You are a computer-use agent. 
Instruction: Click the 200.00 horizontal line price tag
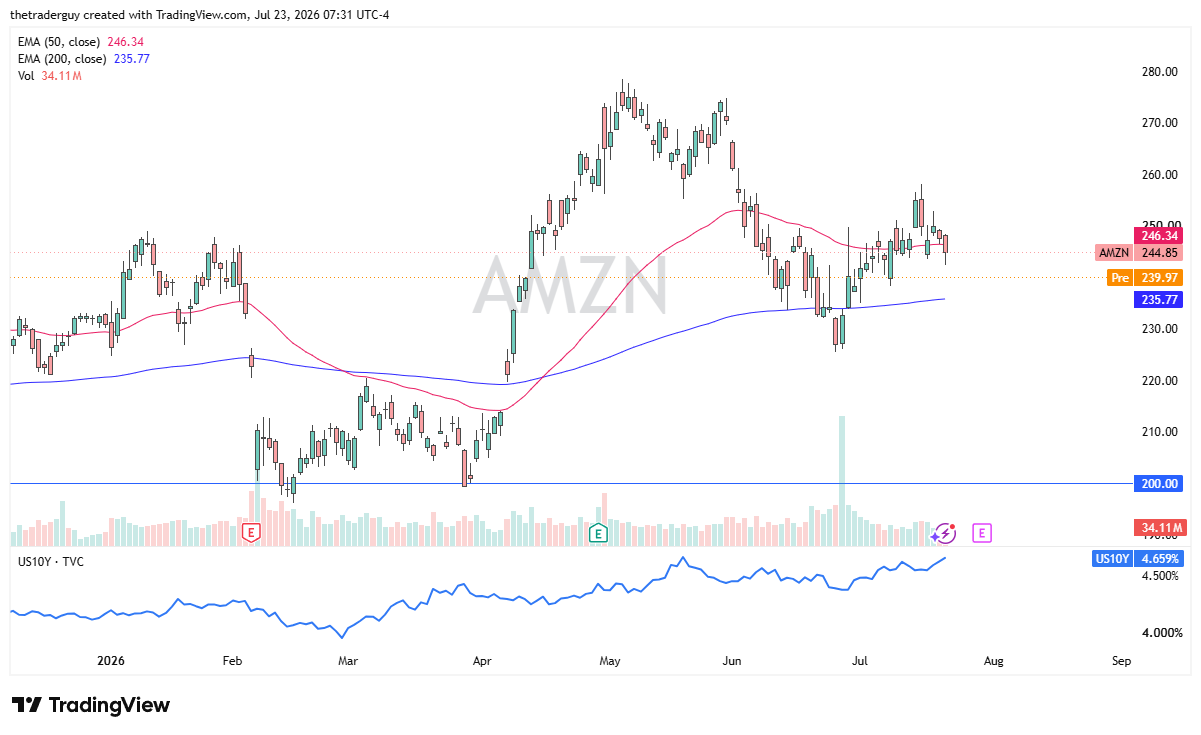[1158, 483]
